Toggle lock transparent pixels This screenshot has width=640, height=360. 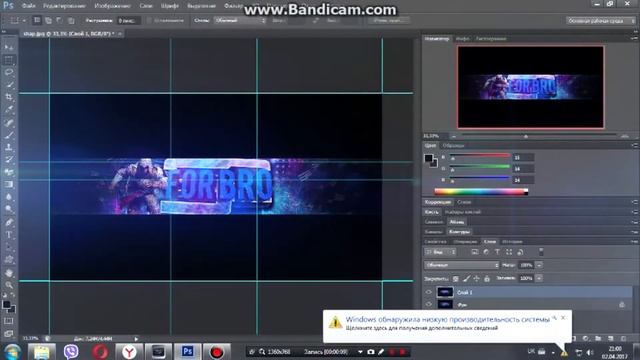(x=456, y=278)
